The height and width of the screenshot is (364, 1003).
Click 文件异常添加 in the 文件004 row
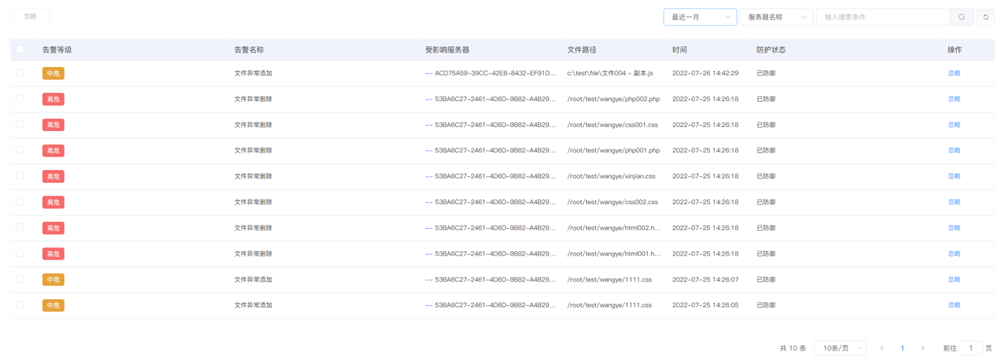tap(253, 73)
